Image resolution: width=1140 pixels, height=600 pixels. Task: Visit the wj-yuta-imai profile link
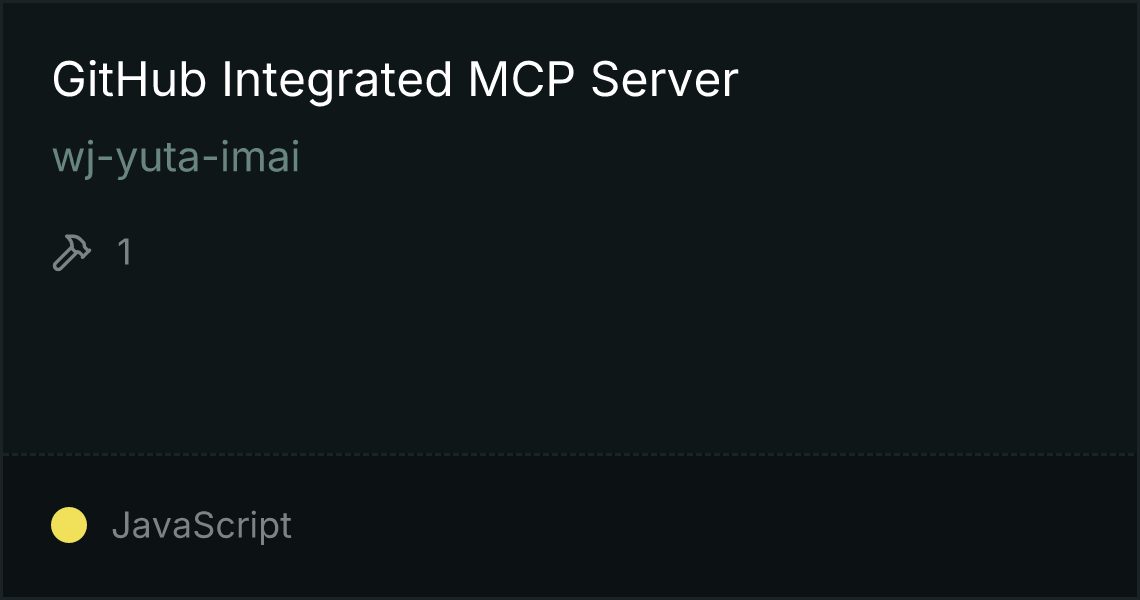click(176, 157)
